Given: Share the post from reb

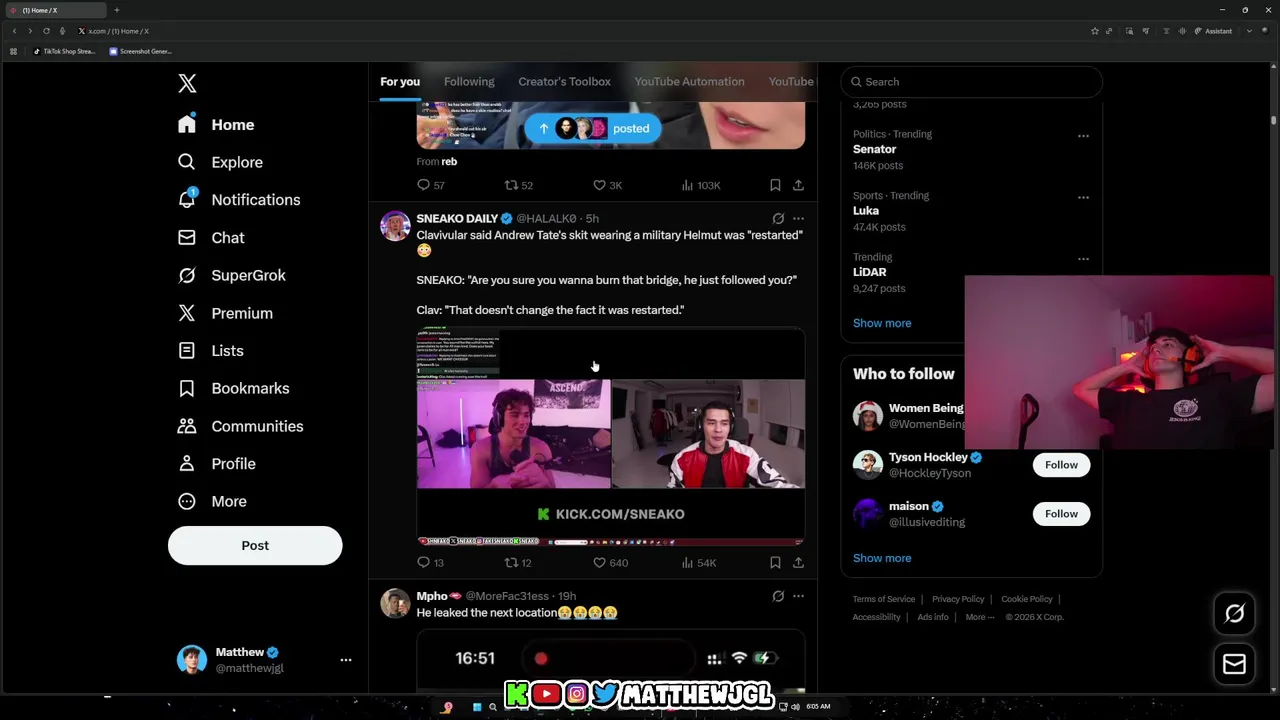Looking at the screenshot, I should 798,185.
